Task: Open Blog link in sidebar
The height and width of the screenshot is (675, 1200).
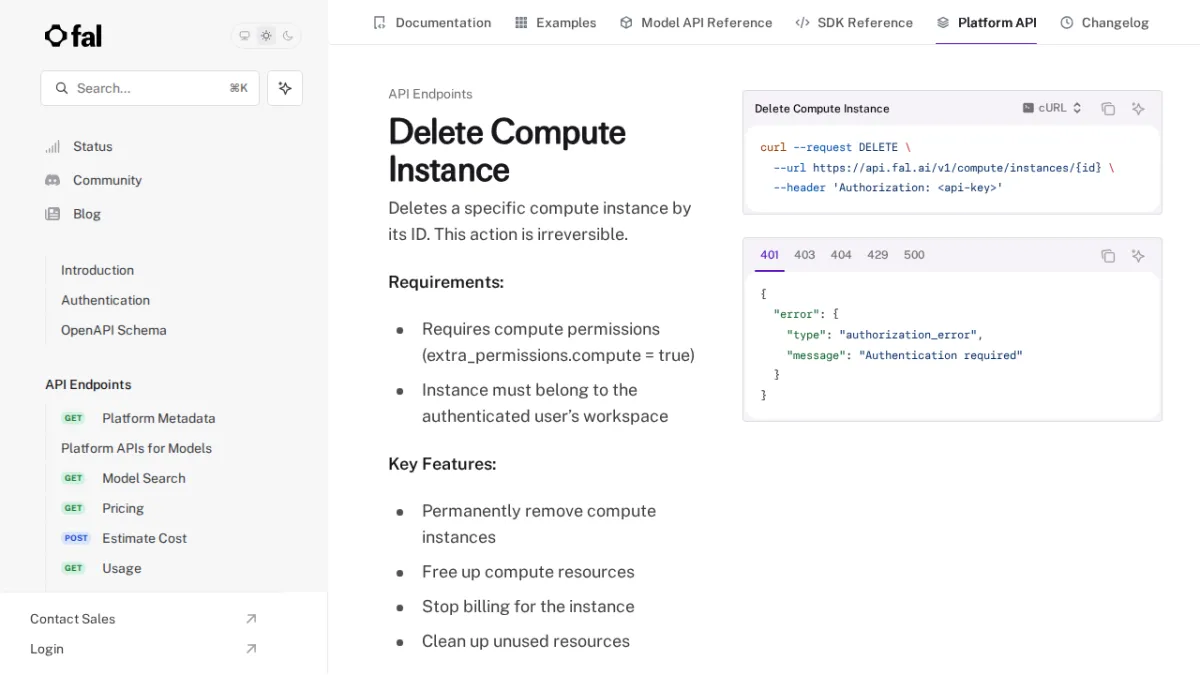Action: [x=87, y=214]
